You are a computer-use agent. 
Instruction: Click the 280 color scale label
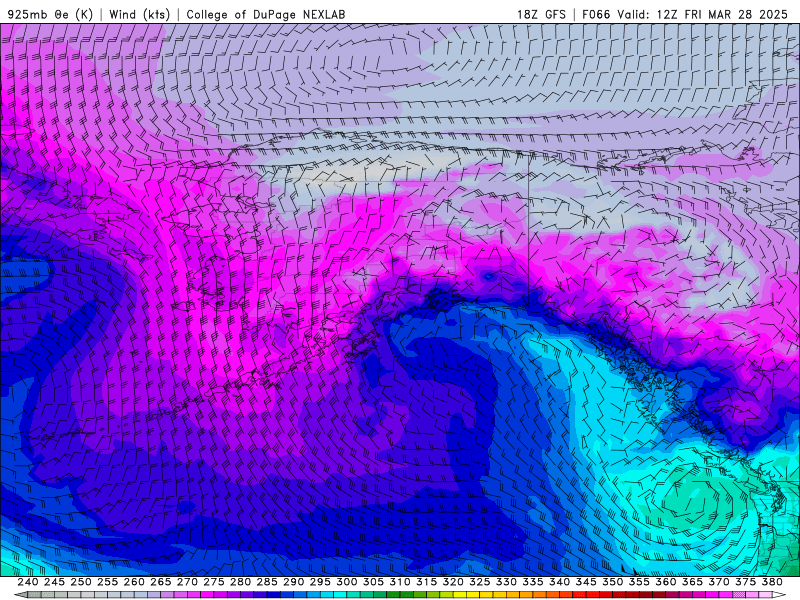coord(240,582)
